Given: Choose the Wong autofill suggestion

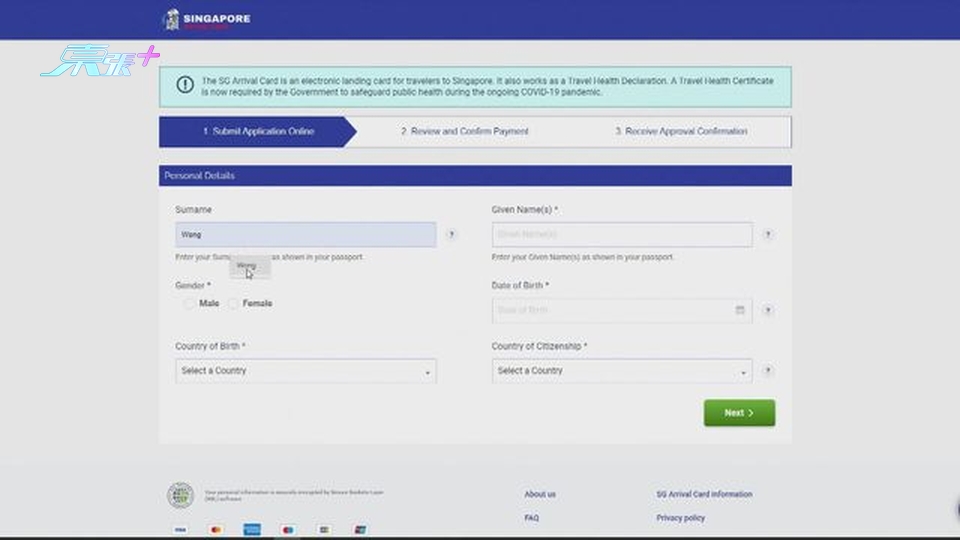Looking at the screenshot, I should [x=250, y=266].
